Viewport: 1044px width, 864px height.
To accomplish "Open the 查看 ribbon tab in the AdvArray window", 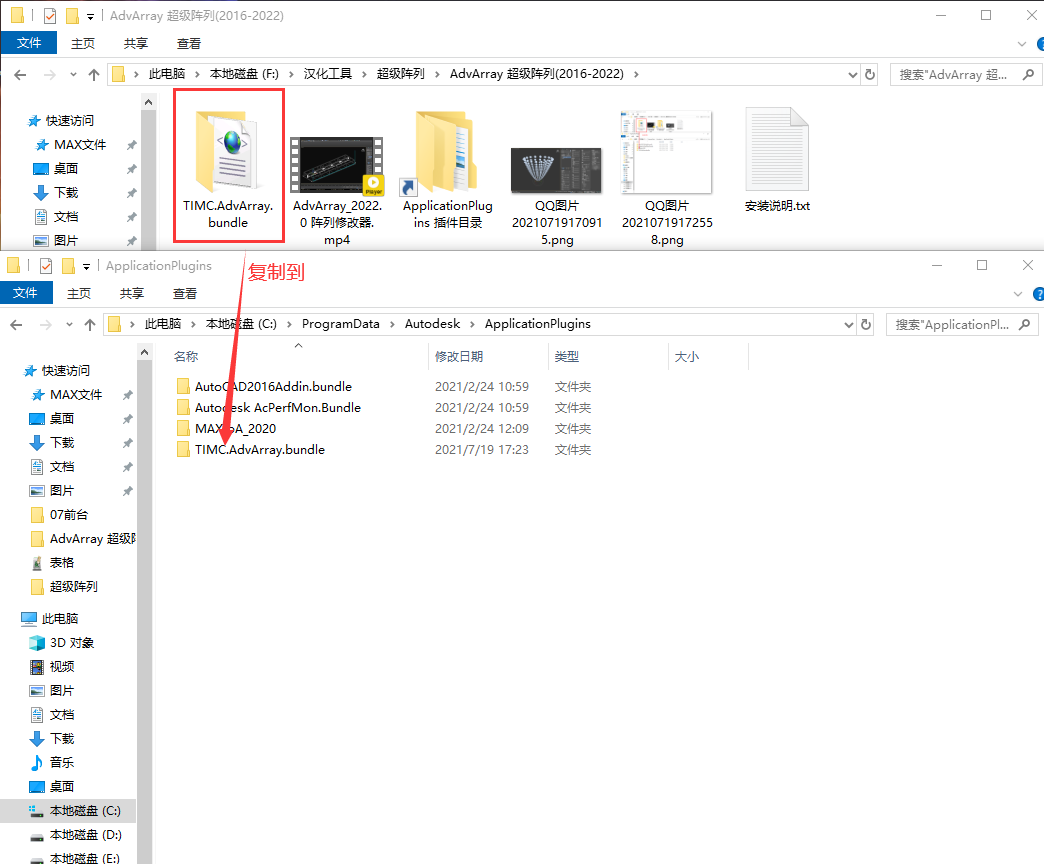I will click(x=188, y=43).
